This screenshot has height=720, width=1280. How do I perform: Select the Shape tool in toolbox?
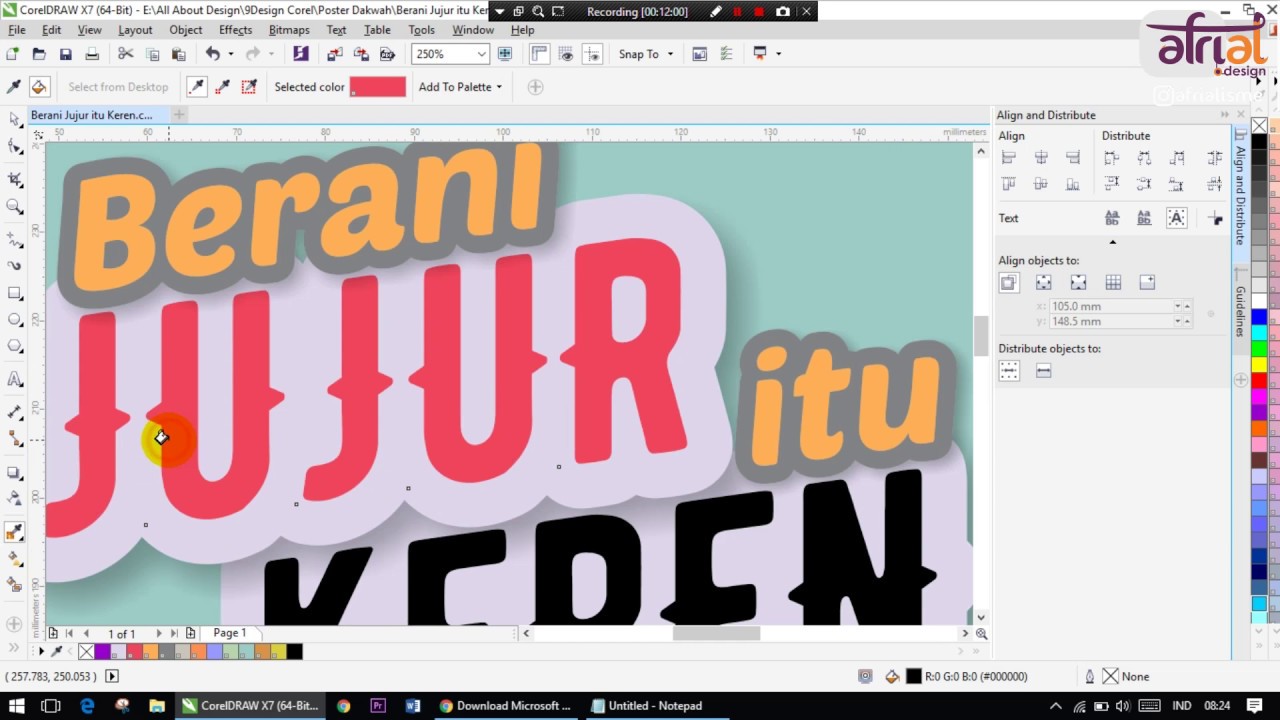click(x=14, y=147)
